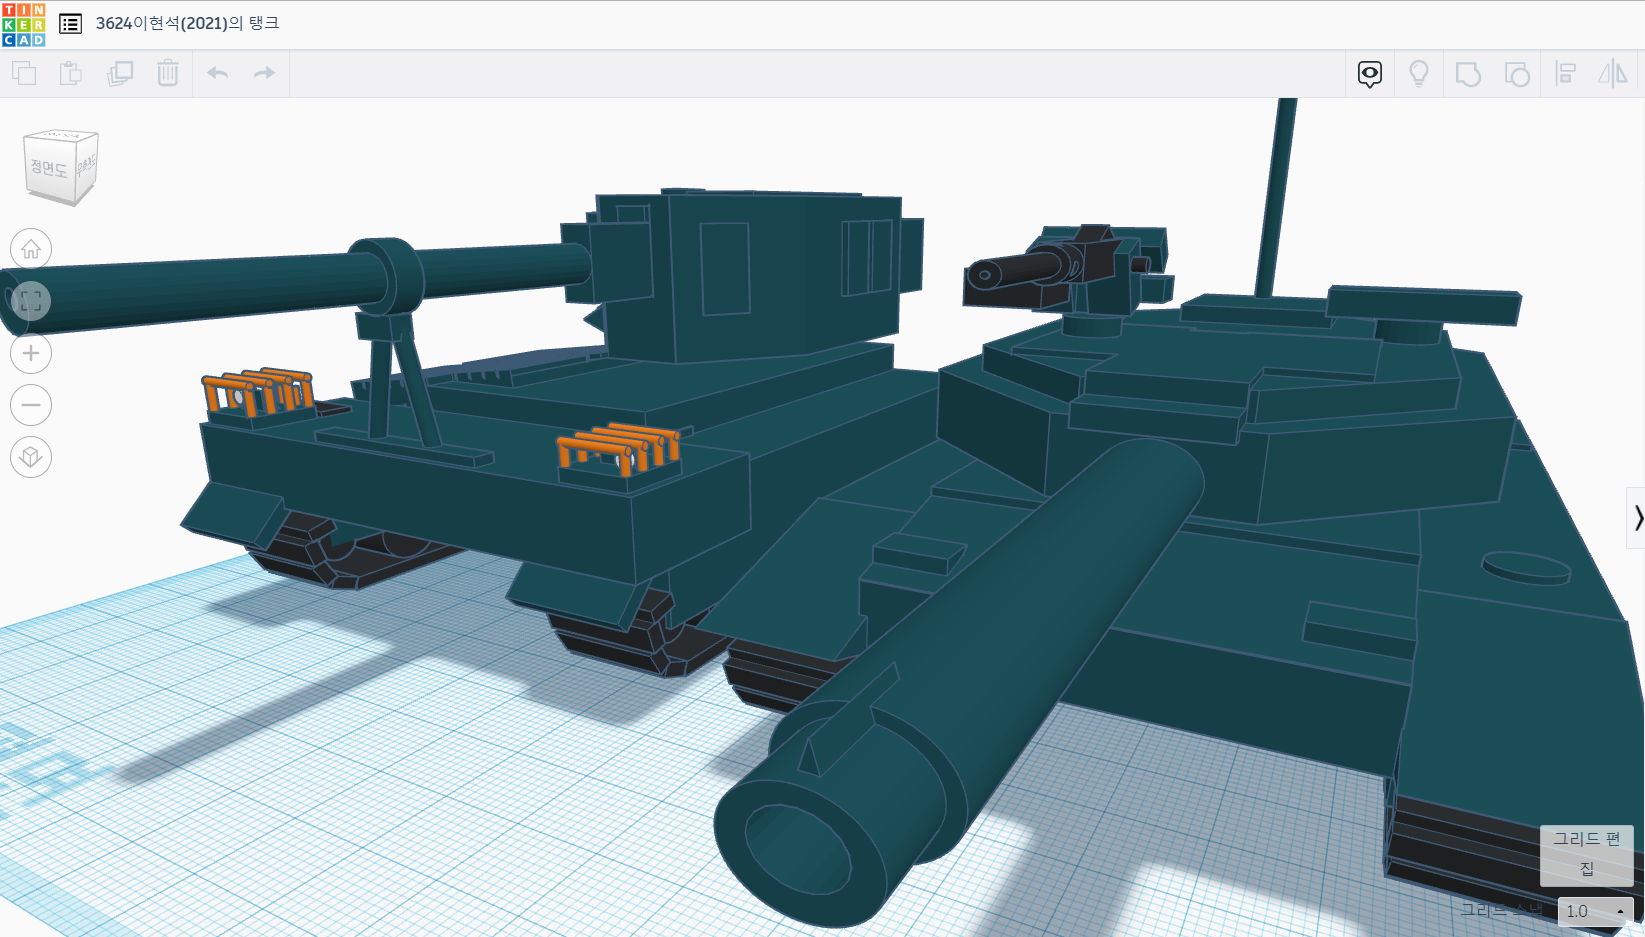Click the Align tool icon

tap(1566, 74)
